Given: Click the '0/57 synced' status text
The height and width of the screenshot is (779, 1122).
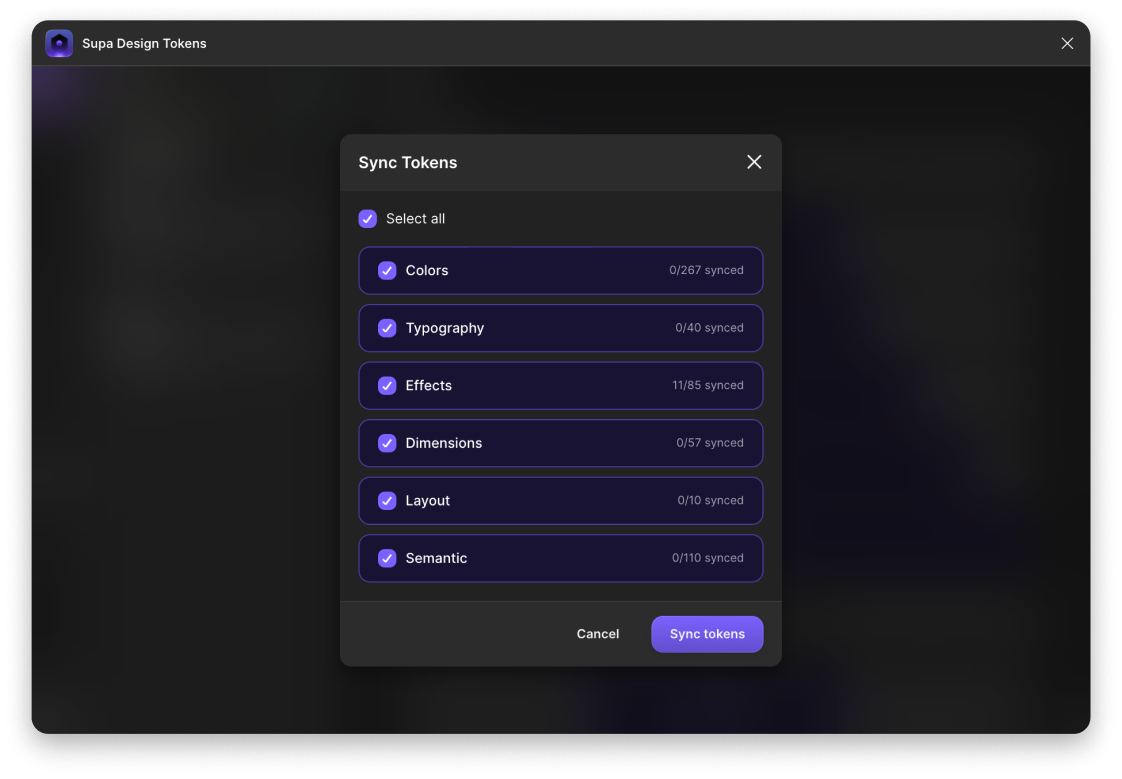Looking at the screenshot, I should (x=710, y=443).
